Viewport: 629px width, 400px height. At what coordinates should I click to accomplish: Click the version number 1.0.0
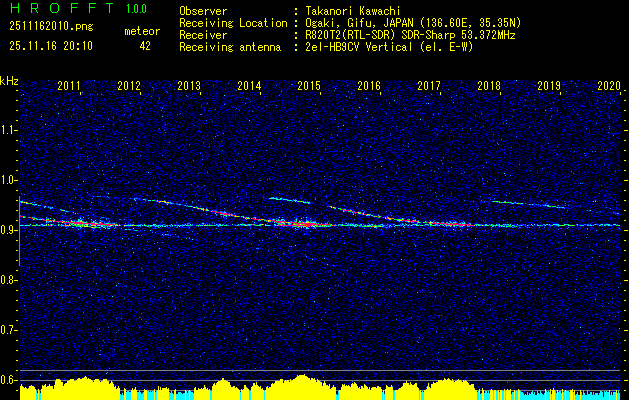click(136, 9)
